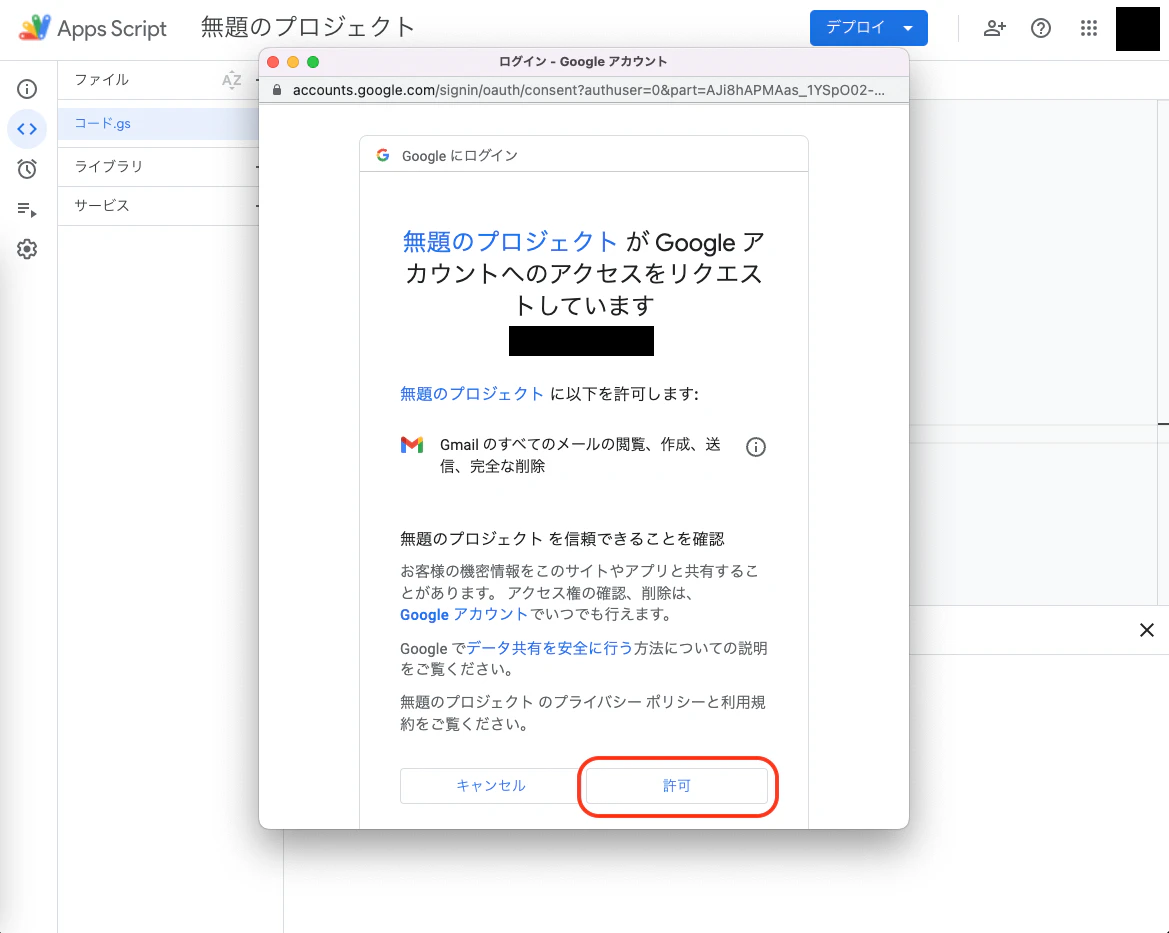The width and height of the screenshot is (1169, 933).
Task: Switch to the code Editor view
Action: click(27, 129)
